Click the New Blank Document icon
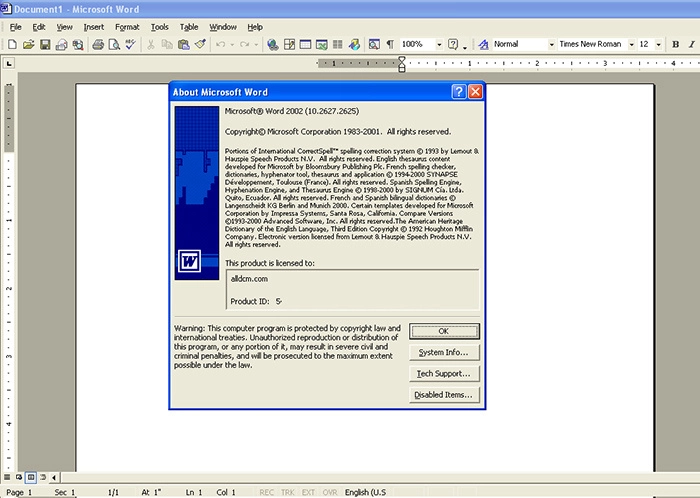Viewport: 700px width, 498px height. [11, 45]
